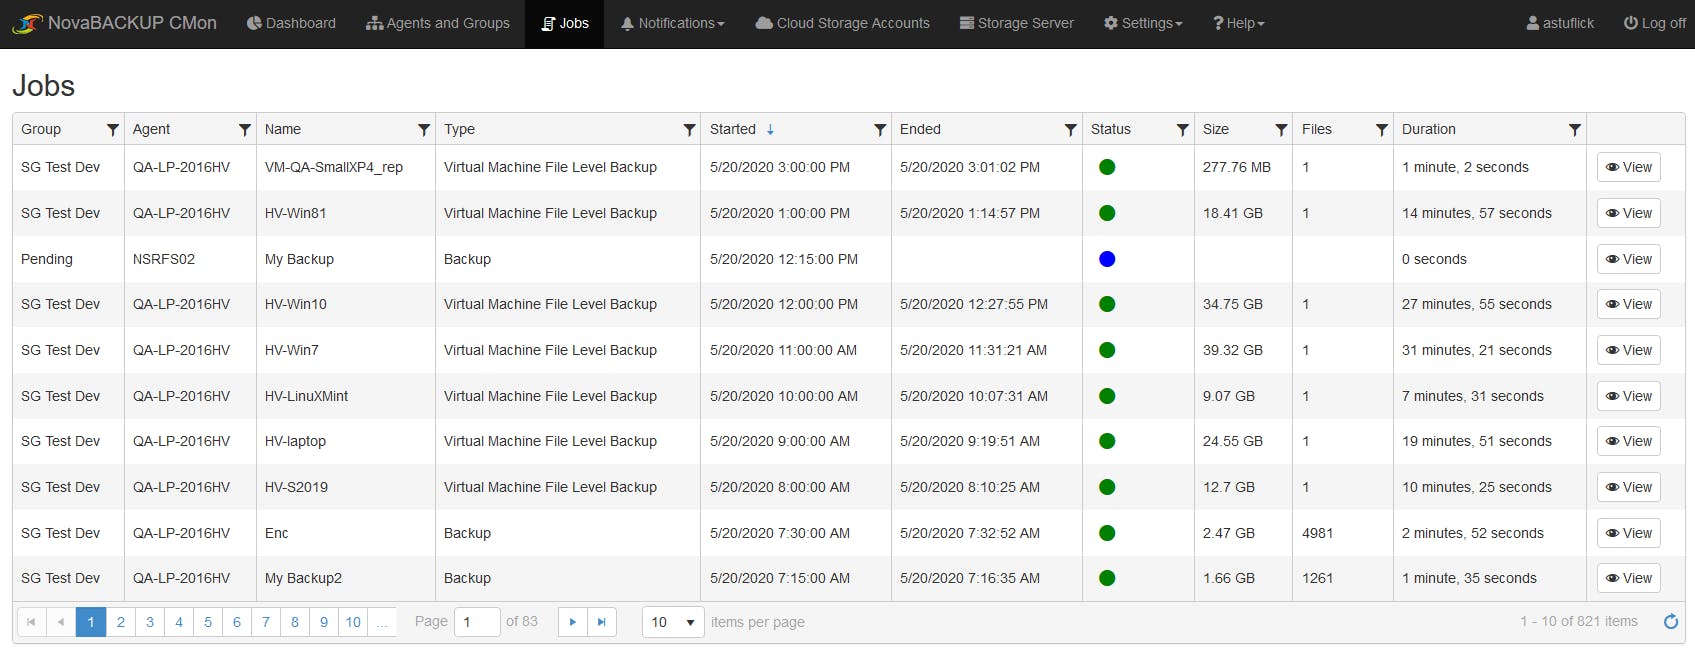The width and height of the screenshot is (1695, 663).
Task: Open Cloud Storage Accounts page
Action: coord(843,23)
